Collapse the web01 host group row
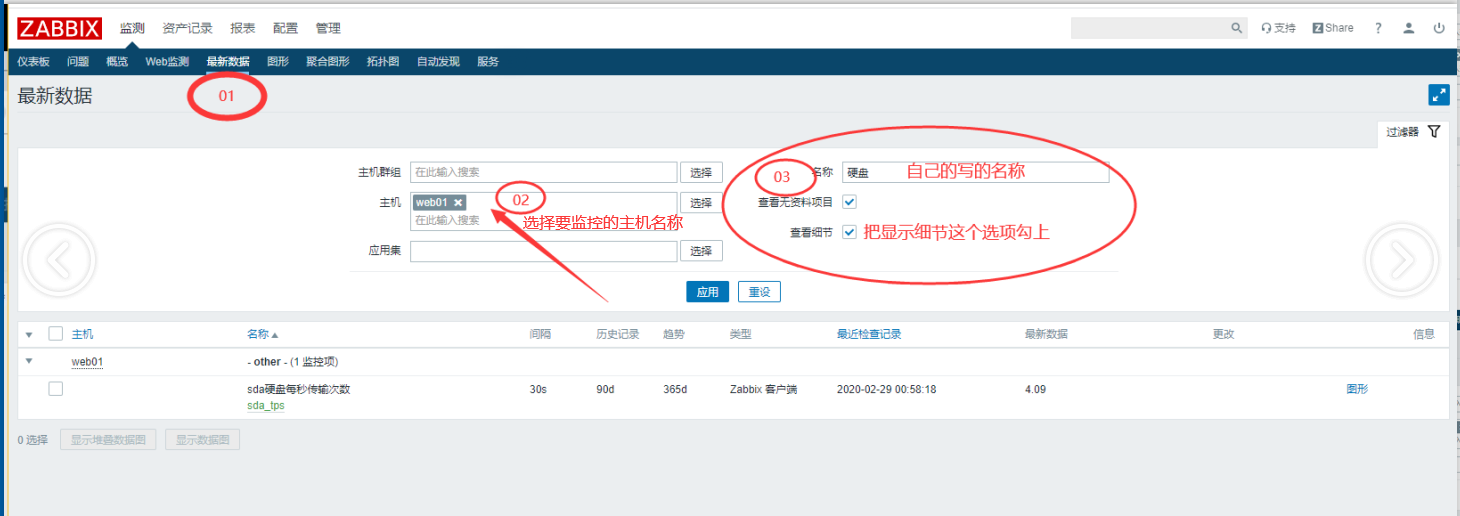The image size is (1460, 516). click(x=29, y=361)
